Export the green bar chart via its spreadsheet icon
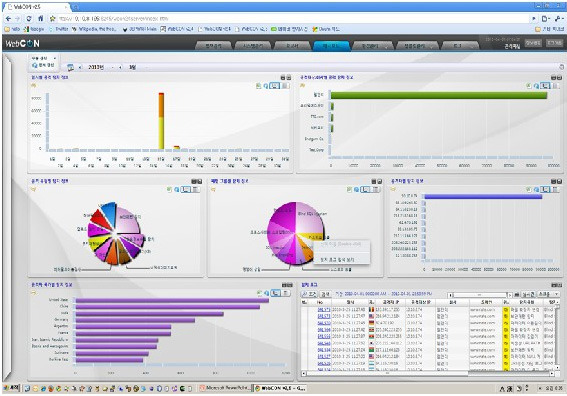This screenshot has height=396, width=567. [529, 86]
